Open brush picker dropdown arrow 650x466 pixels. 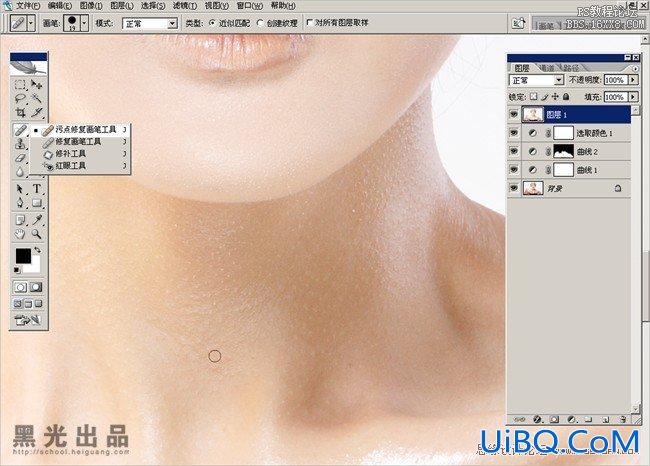84,23
